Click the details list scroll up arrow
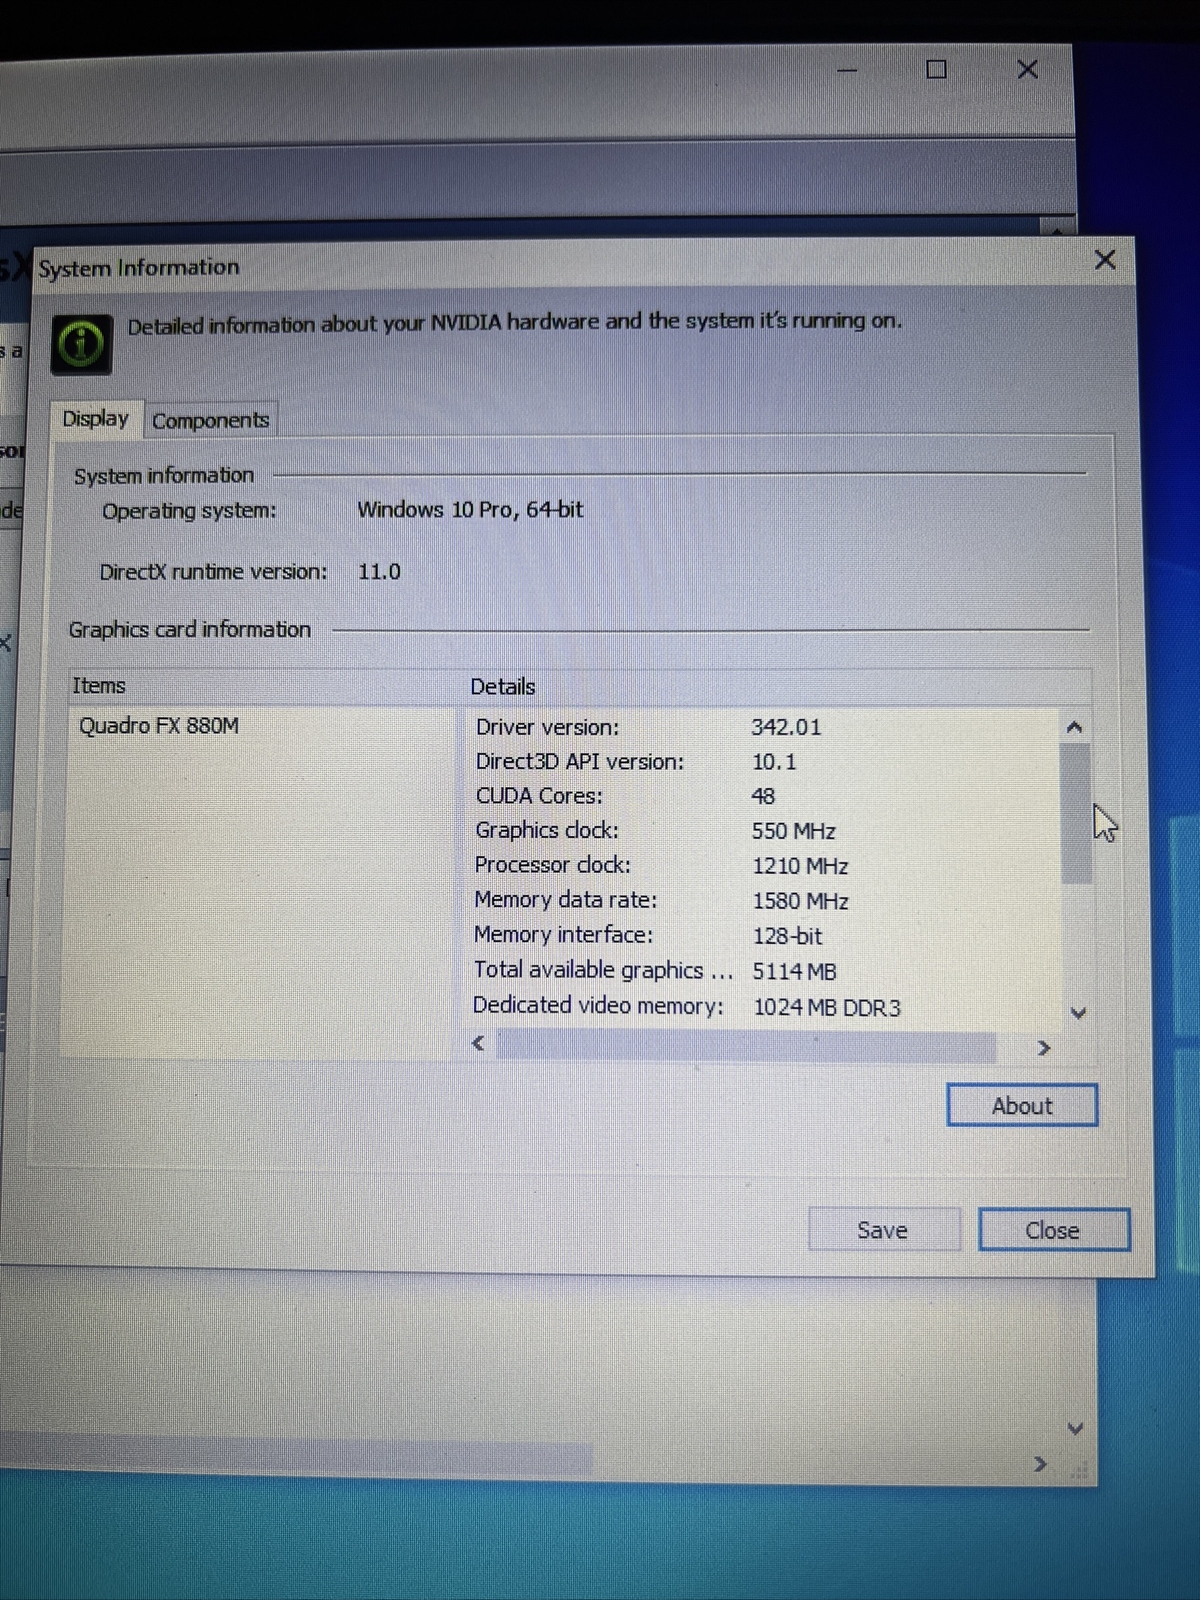Image resolution: width=1200 pixels, height=1600 pixels. coord(1075,727)
